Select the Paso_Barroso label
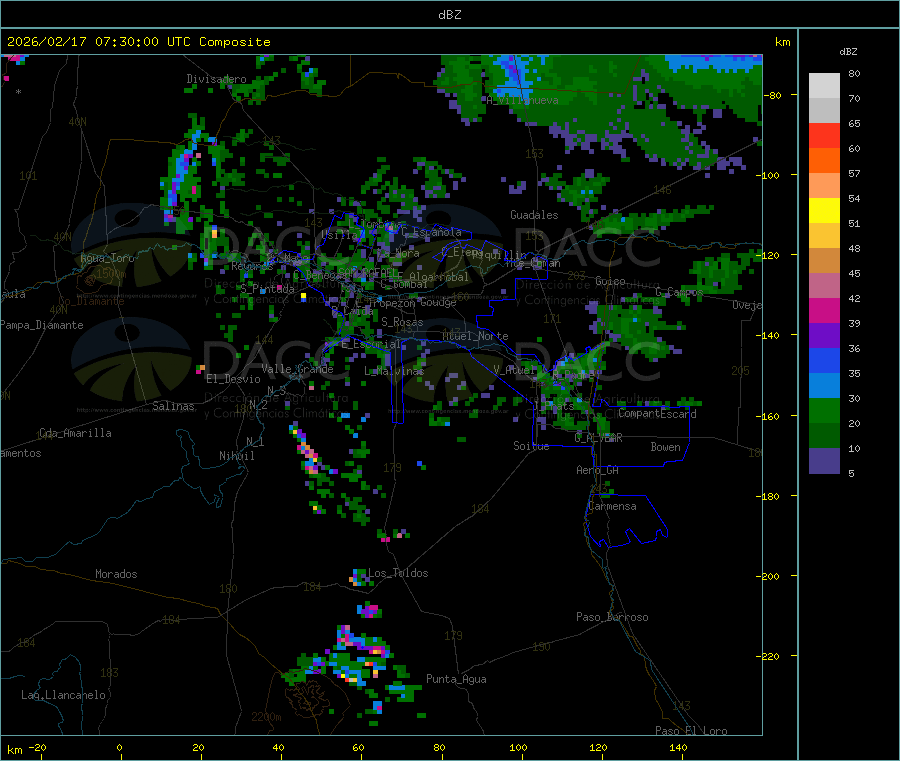Image resolution: width=900 pixels, height=761 pixels. 612,618
